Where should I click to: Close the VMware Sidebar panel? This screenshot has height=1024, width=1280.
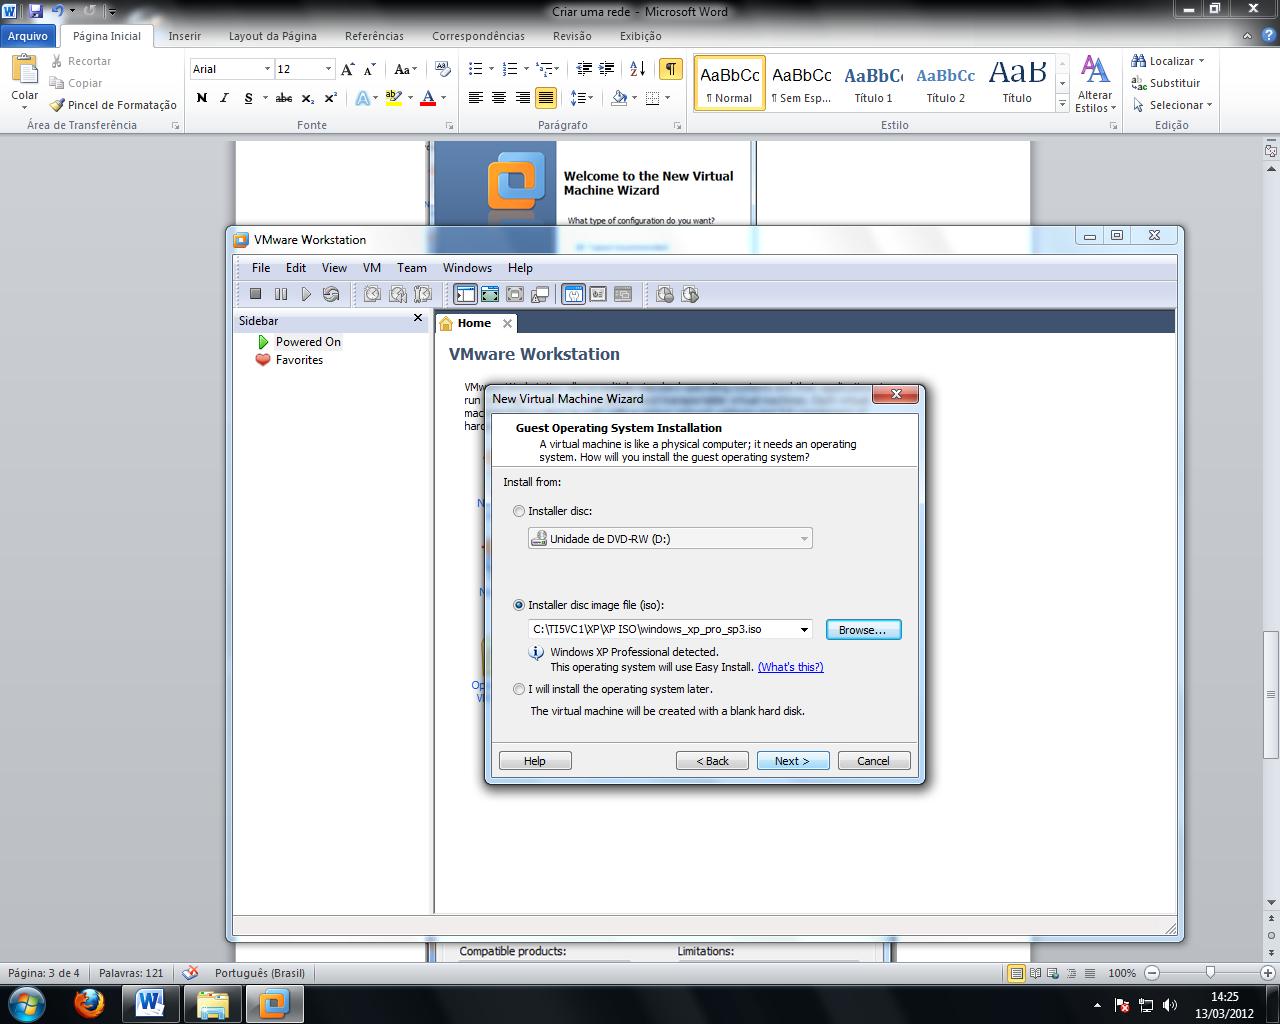click(x=418, y=319)
